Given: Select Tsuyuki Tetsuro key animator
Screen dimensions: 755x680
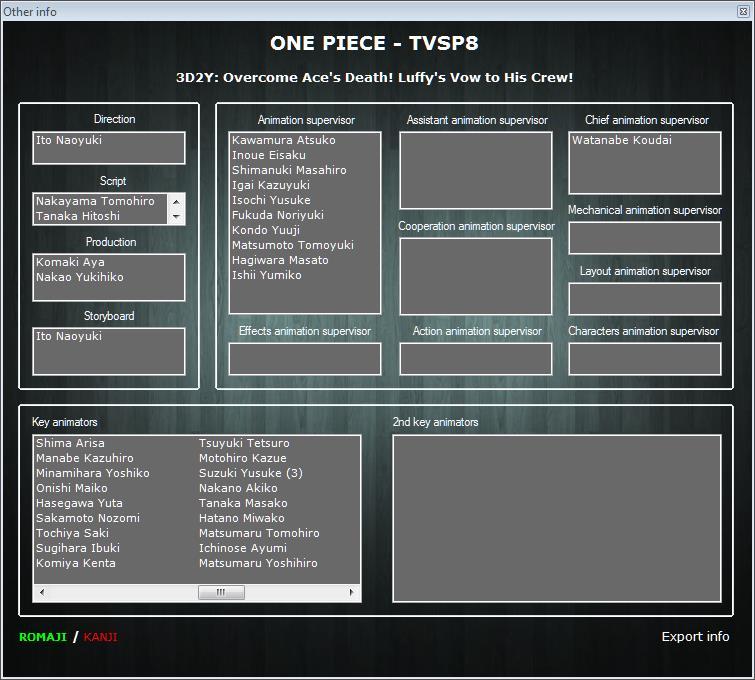Looking at the screenshot, I should (244, 443).
